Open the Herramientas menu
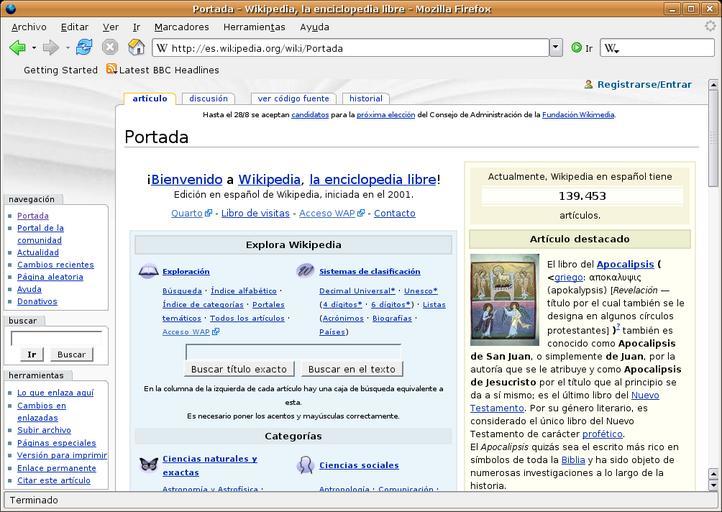The image size is (722, 512). [x=254, y=27]
